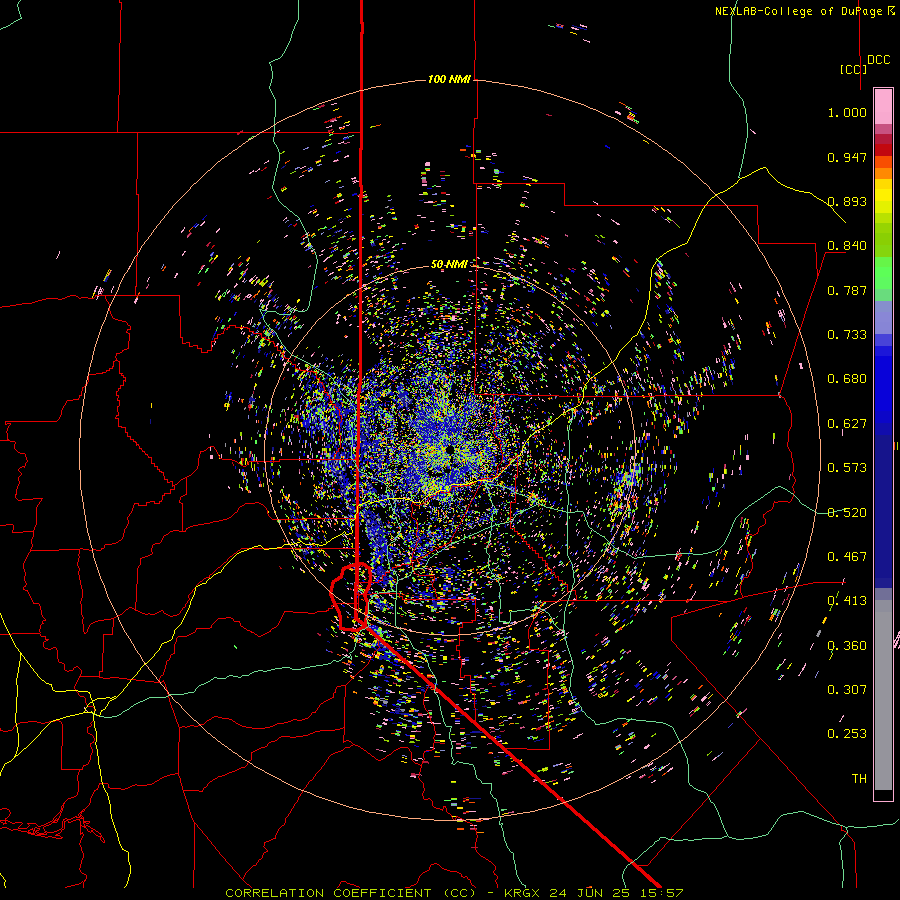Click the 0.360 scale value
The height and width of the screenshot is (900, 900).
847,646
